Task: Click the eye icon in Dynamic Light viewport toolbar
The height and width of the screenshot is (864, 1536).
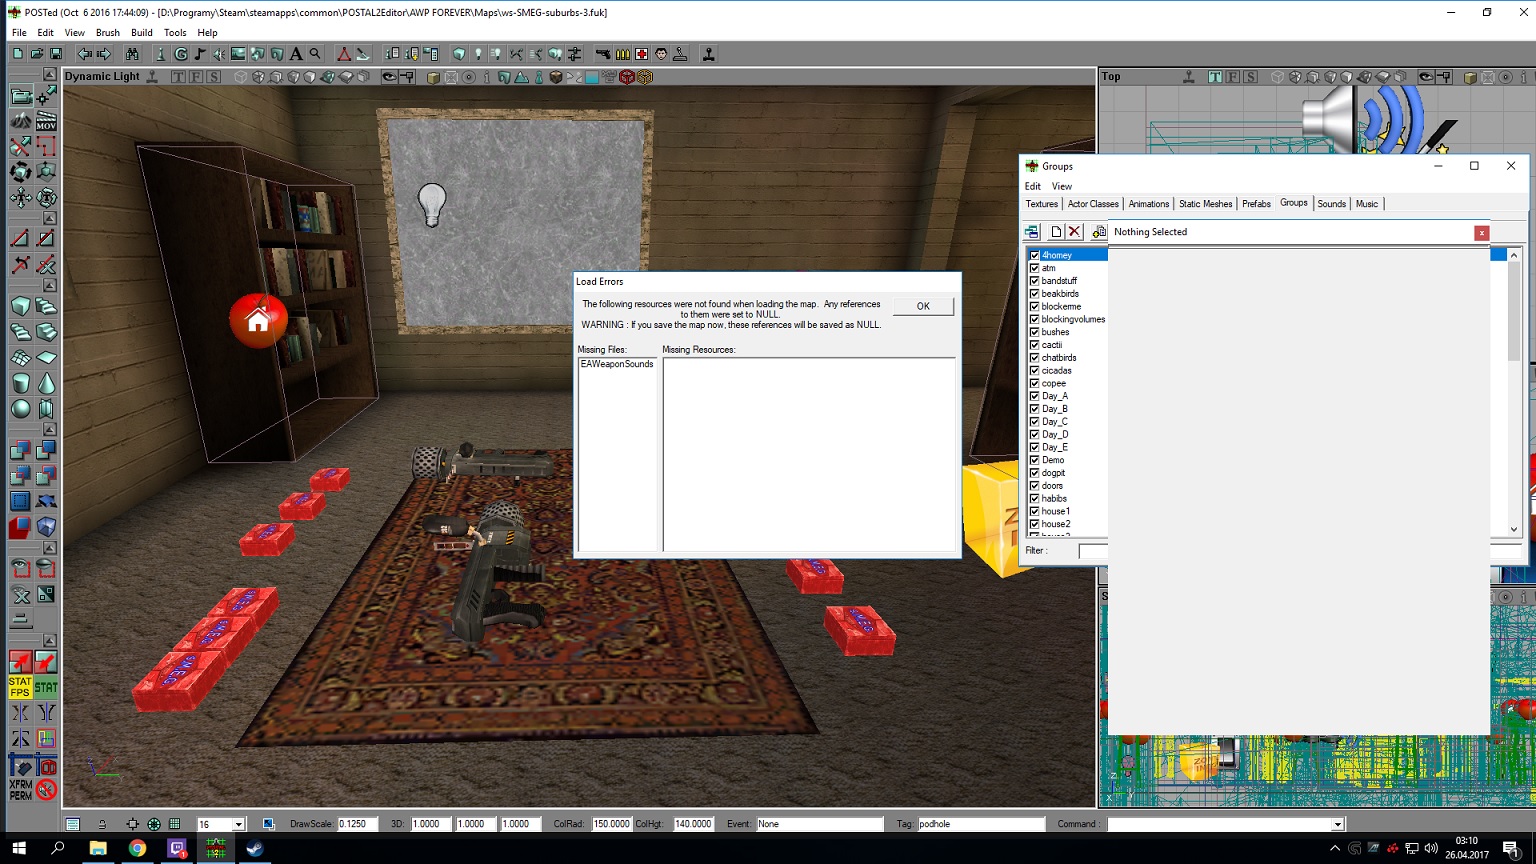Action: point(389,77)
